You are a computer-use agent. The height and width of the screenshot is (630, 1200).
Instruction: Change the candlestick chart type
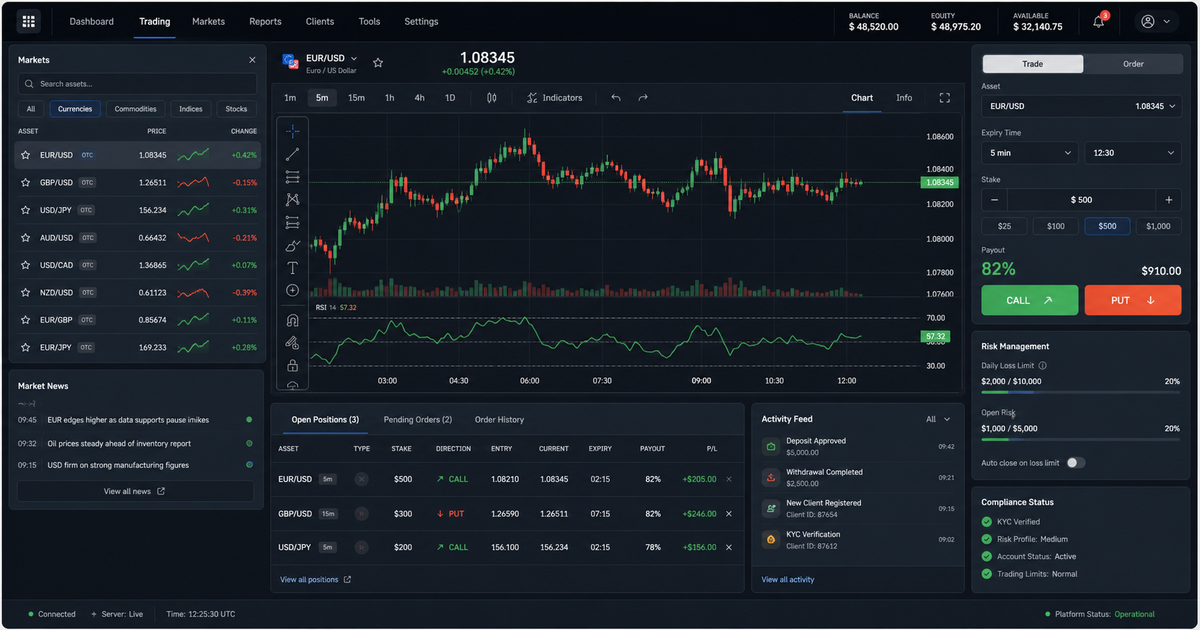pos(492,98)
